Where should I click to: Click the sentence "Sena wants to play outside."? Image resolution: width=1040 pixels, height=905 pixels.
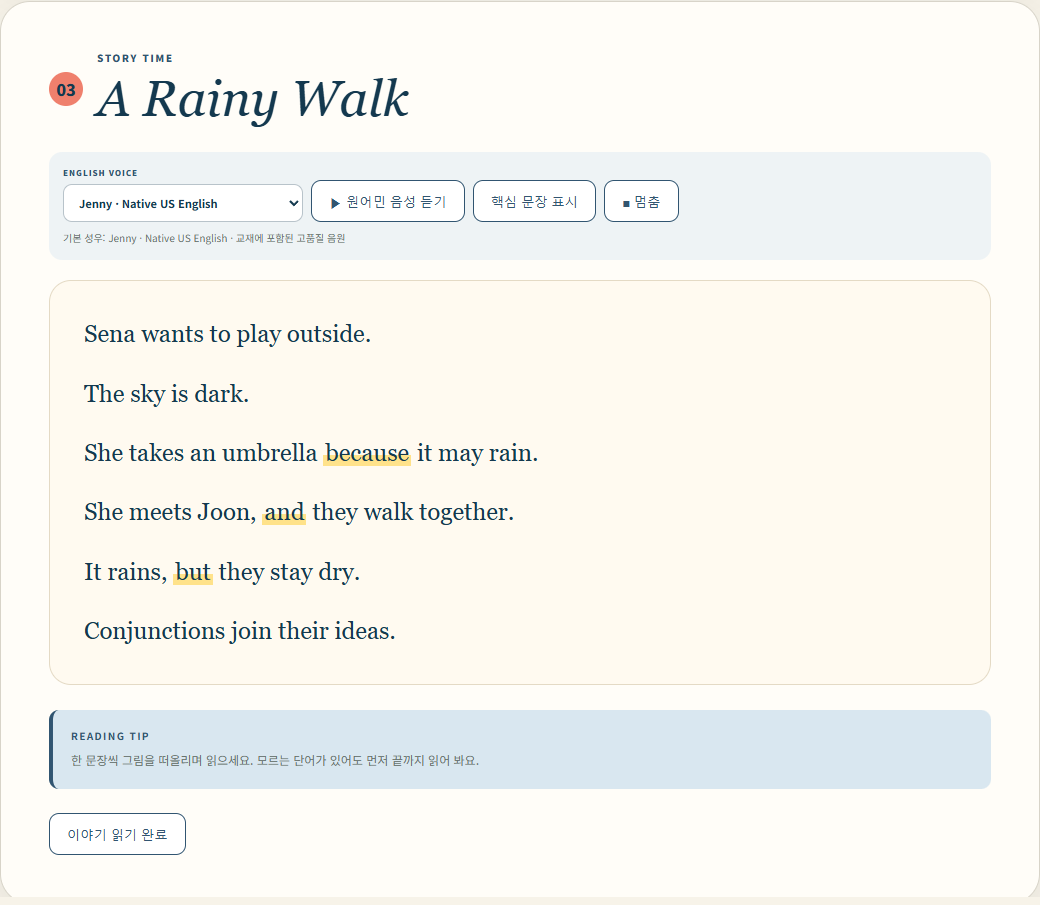pyautogui.click(x=228, y=334)
